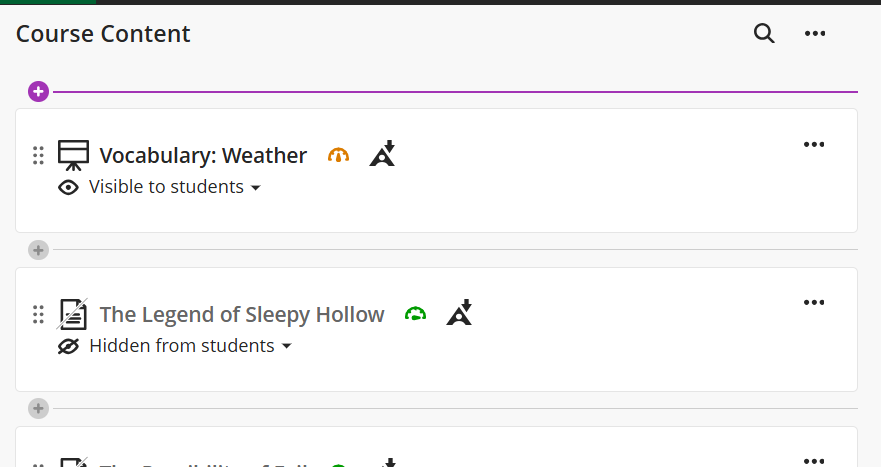Click alternative formats icon for Vocabulary: Weather
The image size is (881, 467).
point(383,154)
